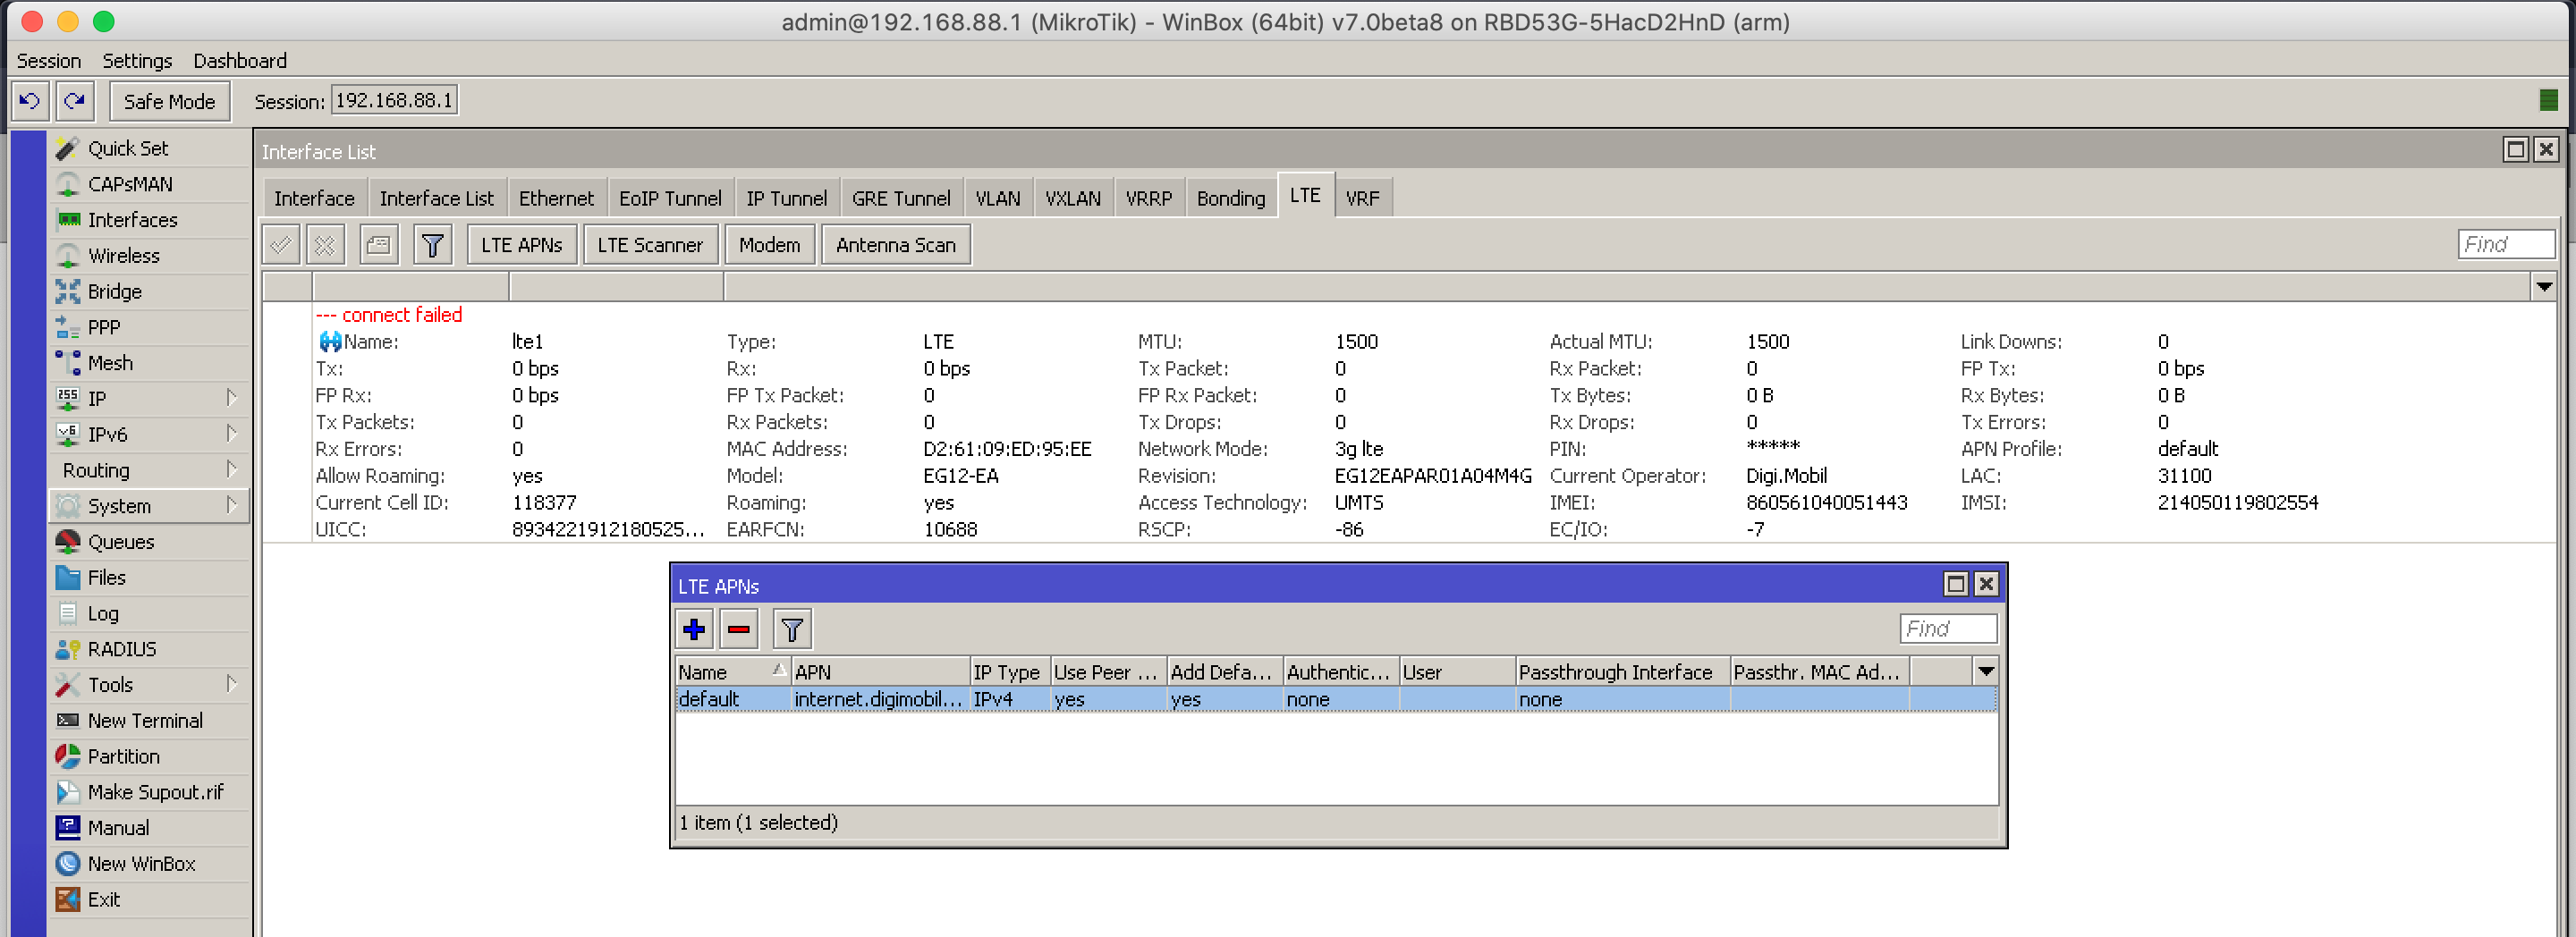The height and width of the screenshot is (937, 2576).
Task: Switch to the Interface List tab
Action: [436, 198]
